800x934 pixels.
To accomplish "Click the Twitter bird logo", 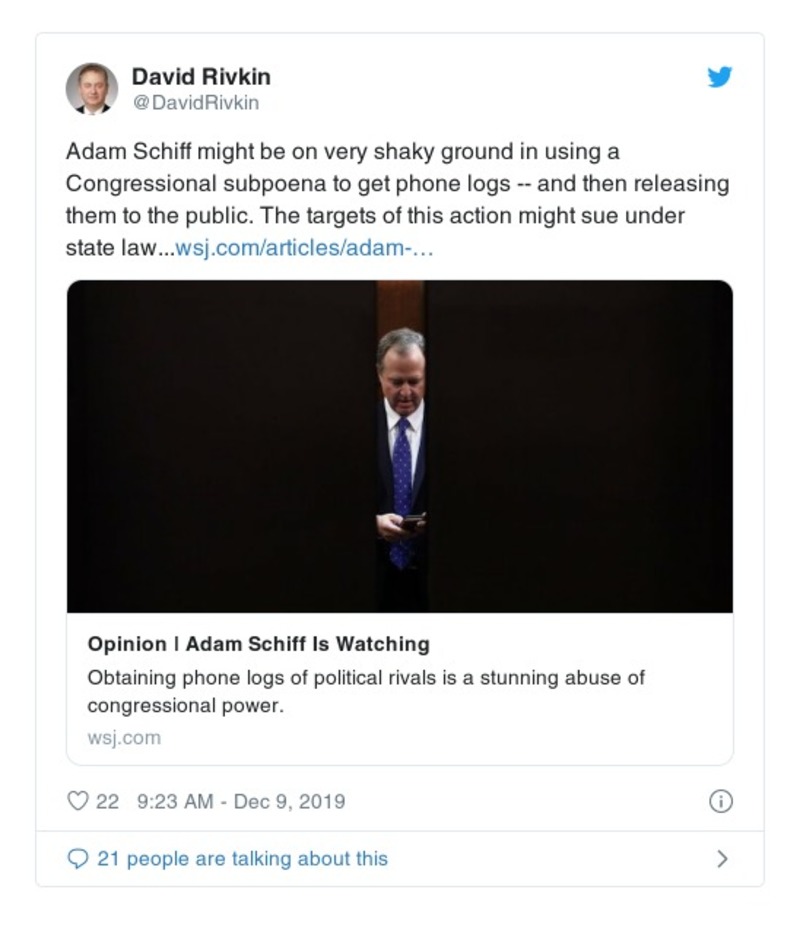I will [x=720, y=77].
